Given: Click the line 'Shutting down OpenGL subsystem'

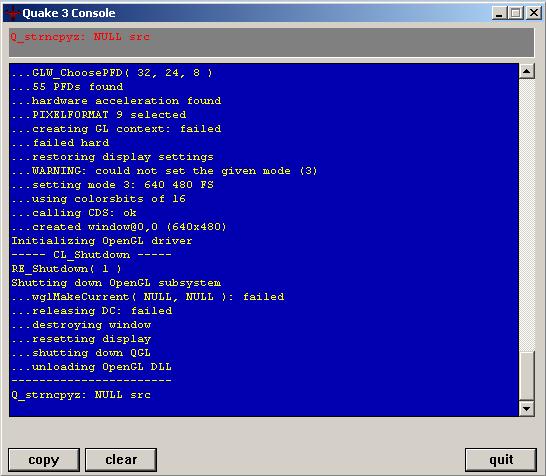Looking at the screenshot, I should click(116, 283).
